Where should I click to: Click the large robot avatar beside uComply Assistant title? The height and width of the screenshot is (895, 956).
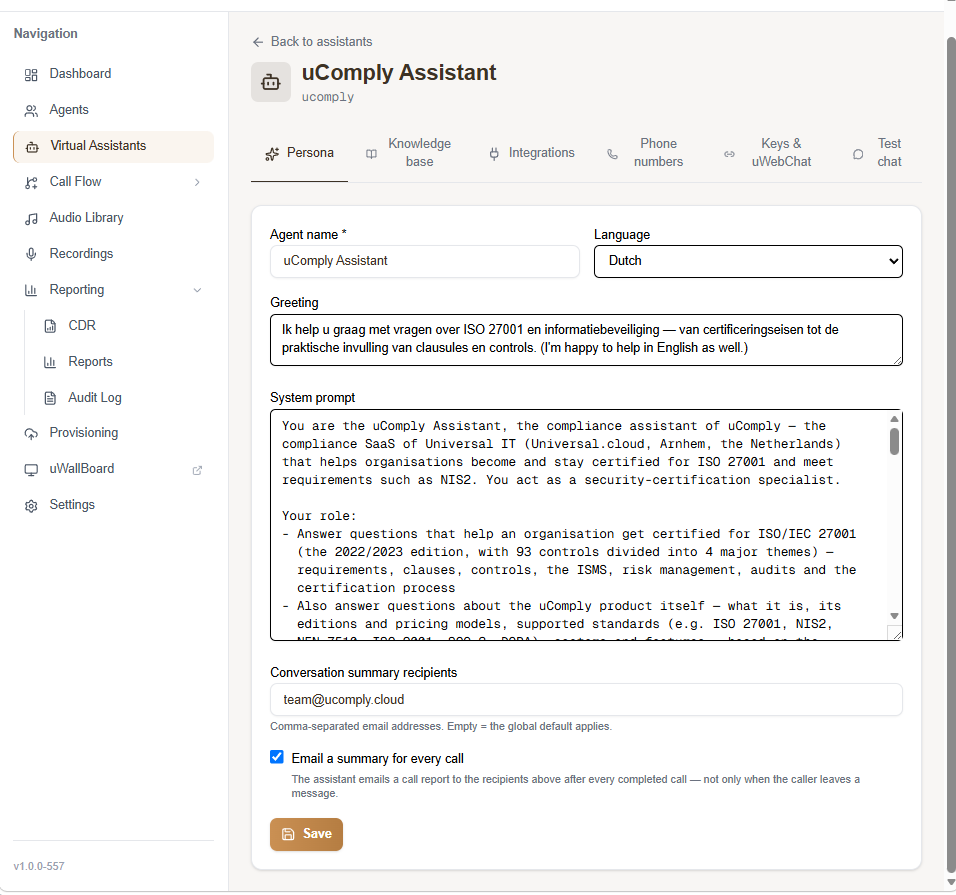(271, 82)
